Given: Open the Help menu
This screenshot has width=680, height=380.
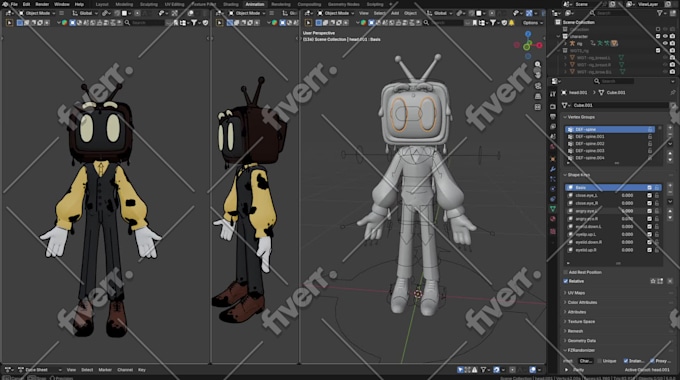Looking at the screenshot, I should coord(79,4).
